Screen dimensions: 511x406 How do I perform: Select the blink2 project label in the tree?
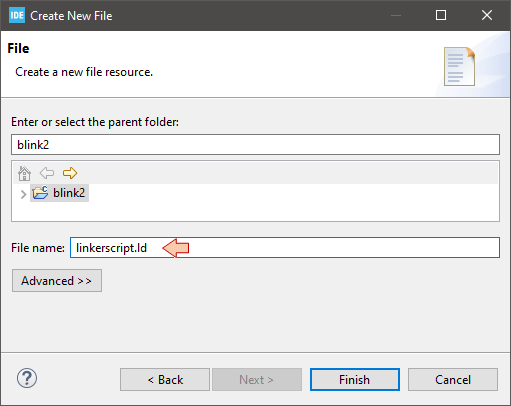point(69,193)
